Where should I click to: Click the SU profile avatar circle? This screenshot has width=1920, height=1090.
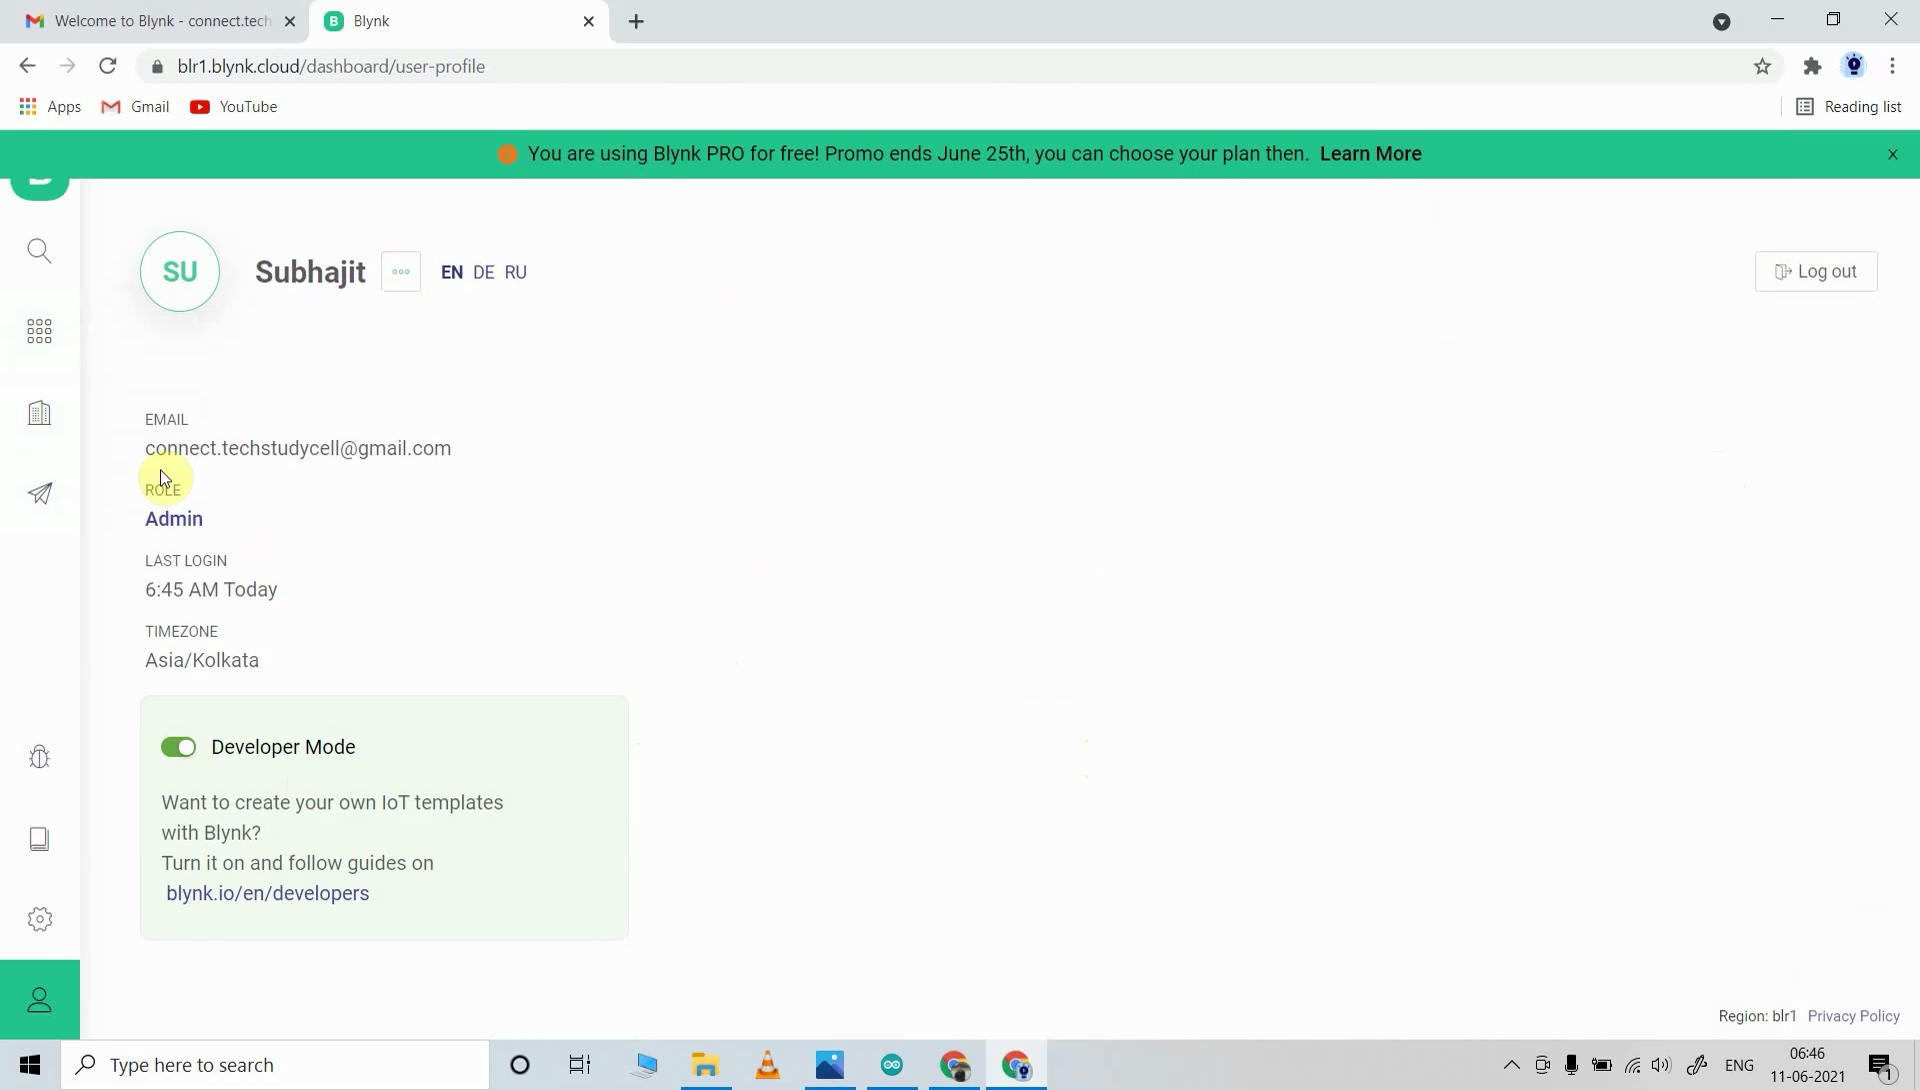(x=180, y=272)
